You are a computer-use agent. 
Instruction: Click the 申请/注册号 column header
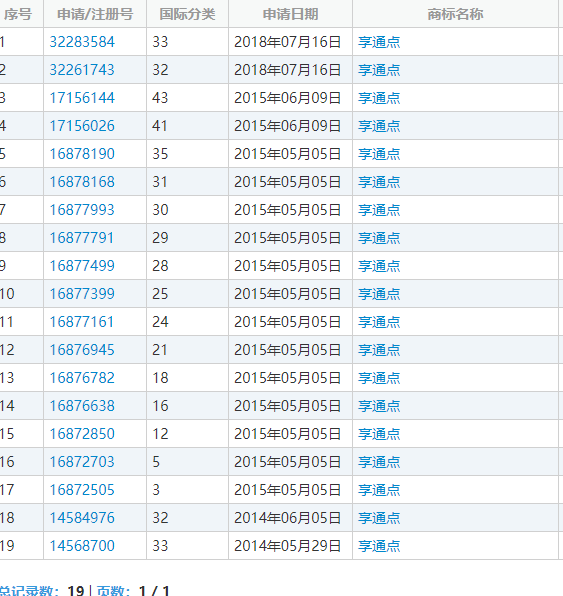click(x=95, y=14)
